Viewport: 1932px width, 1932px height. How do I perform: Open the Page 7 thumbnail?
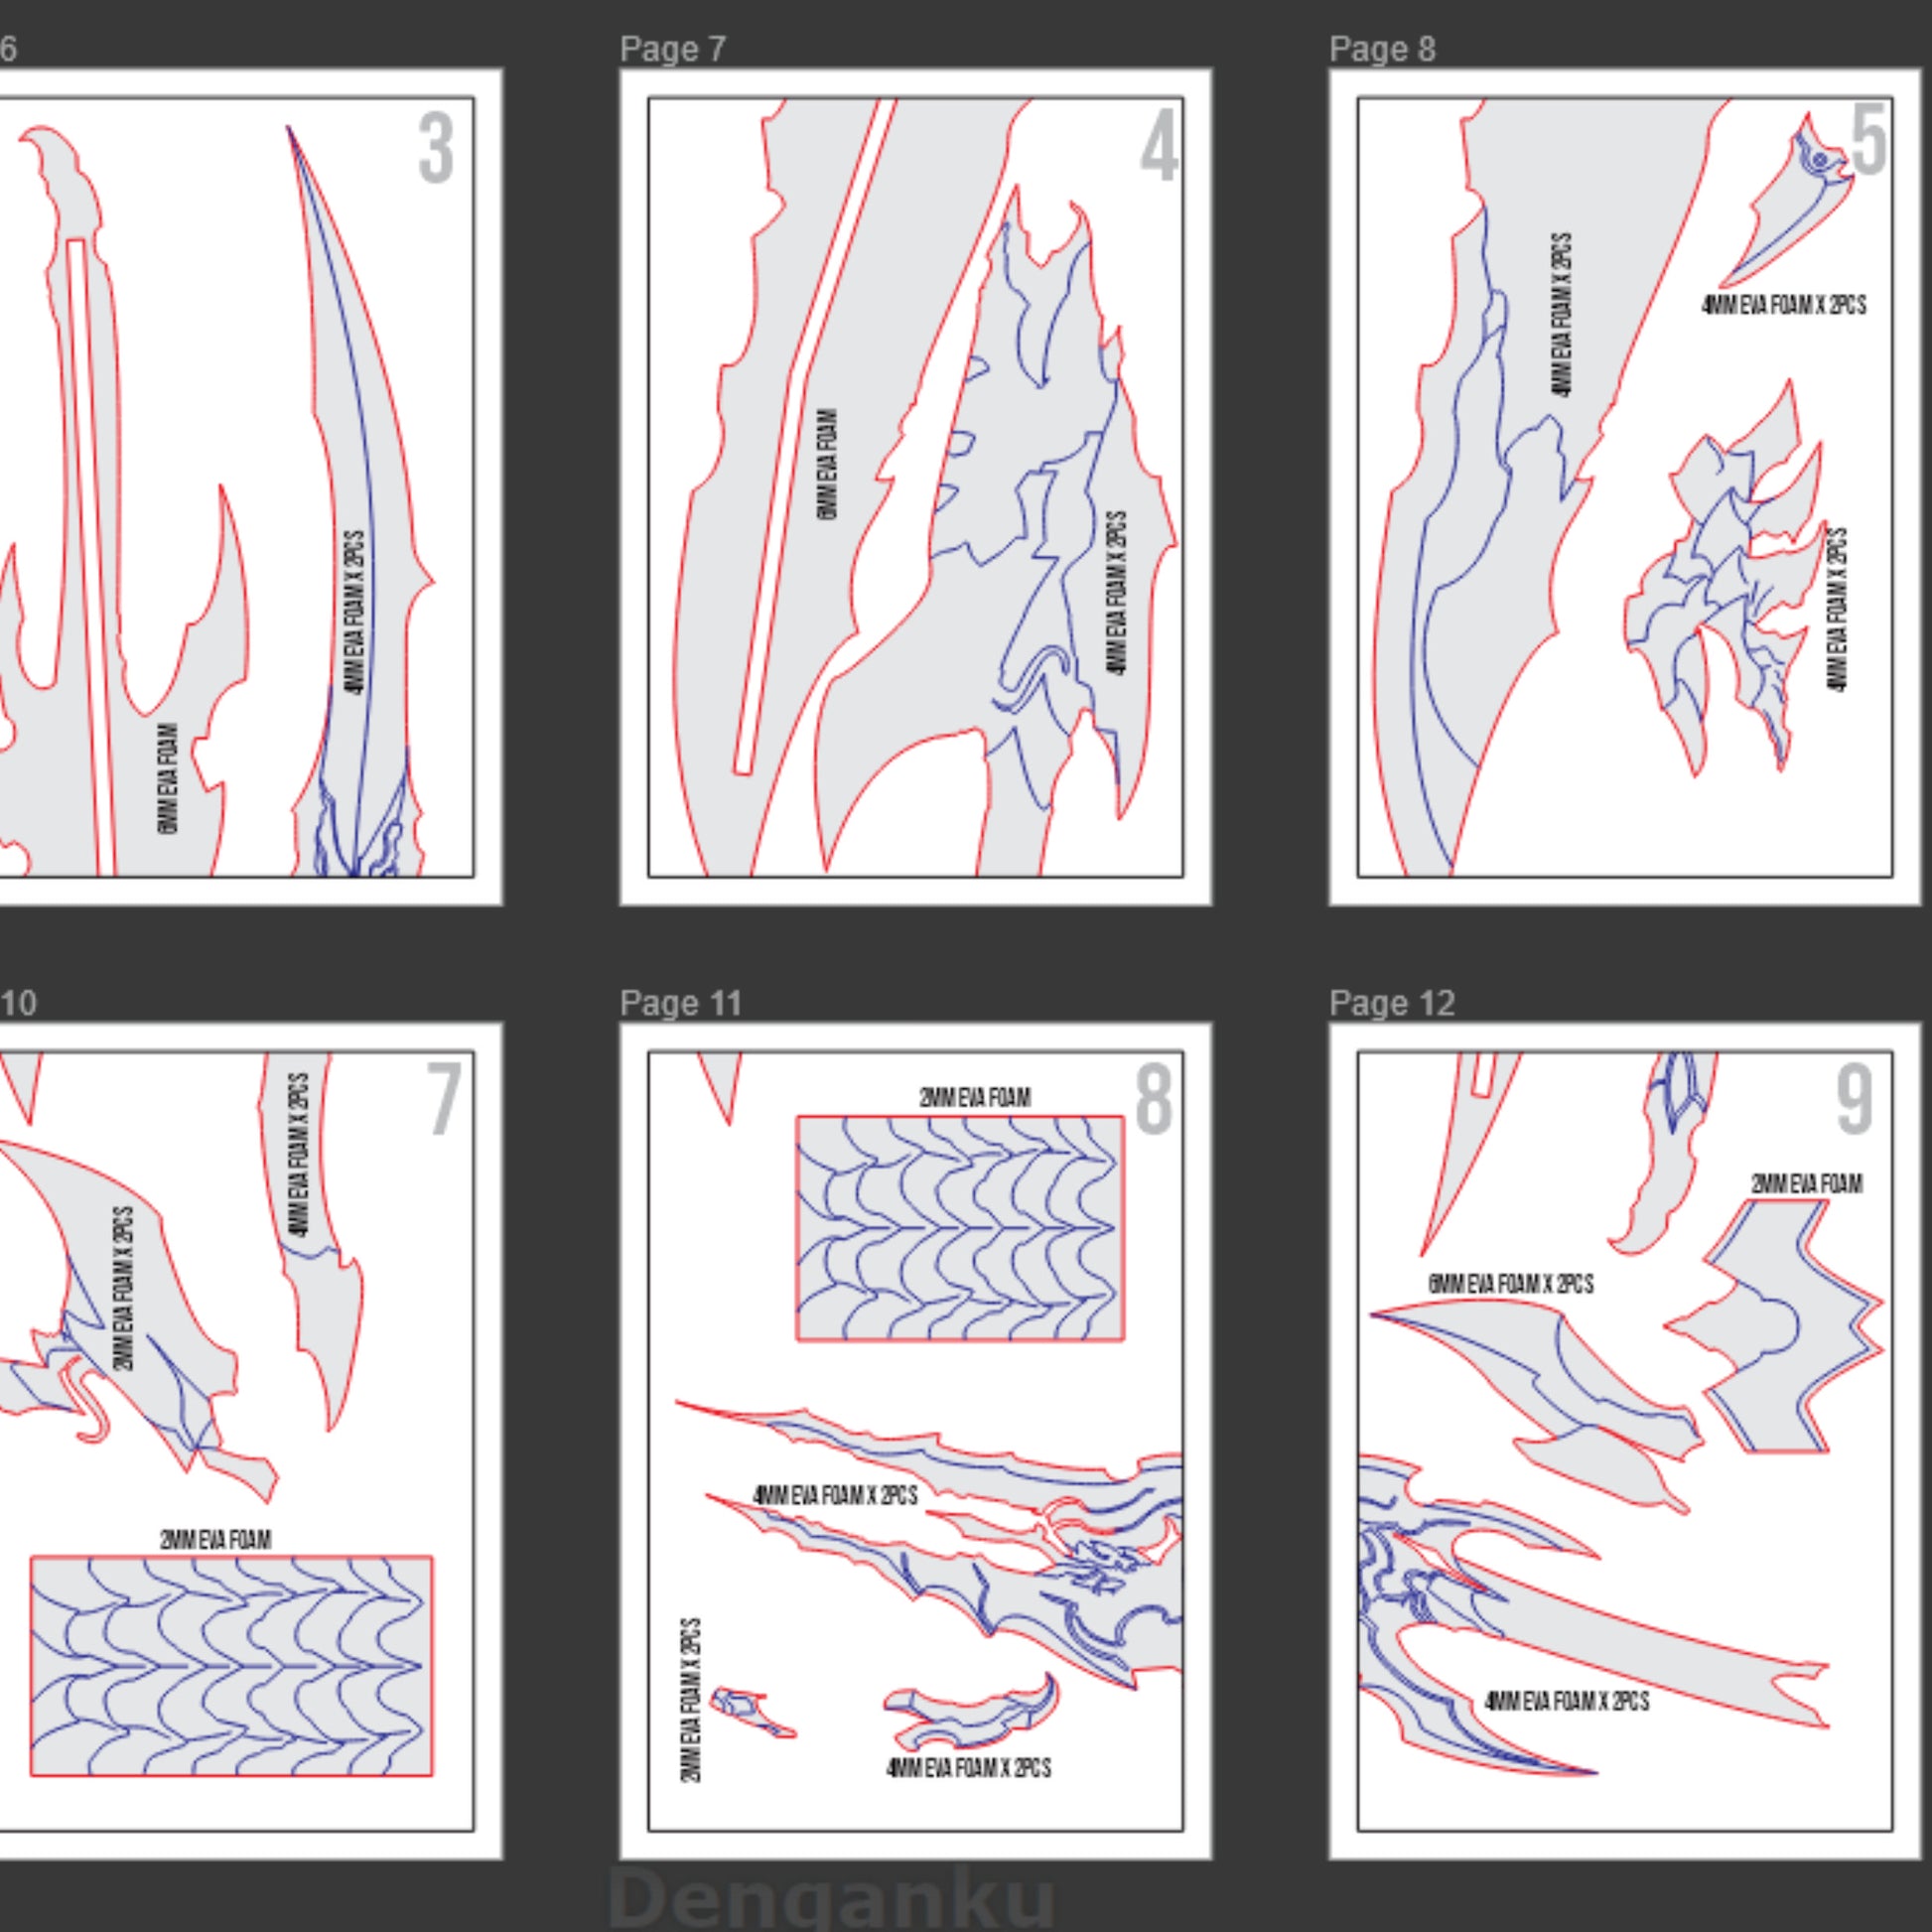[x=915, y=487]
